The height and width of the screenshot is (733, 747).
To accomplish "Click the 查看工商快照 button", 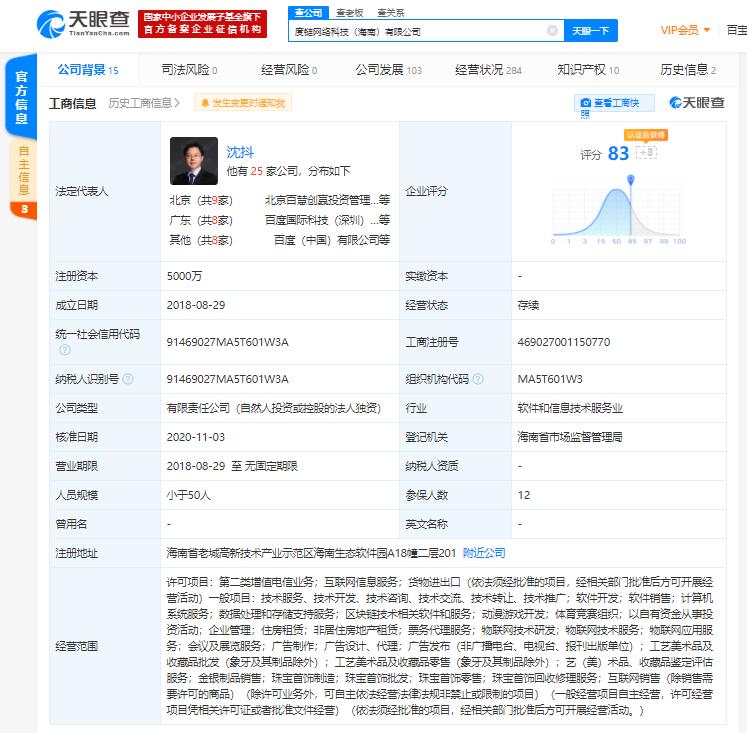I will tap(614, 103).
